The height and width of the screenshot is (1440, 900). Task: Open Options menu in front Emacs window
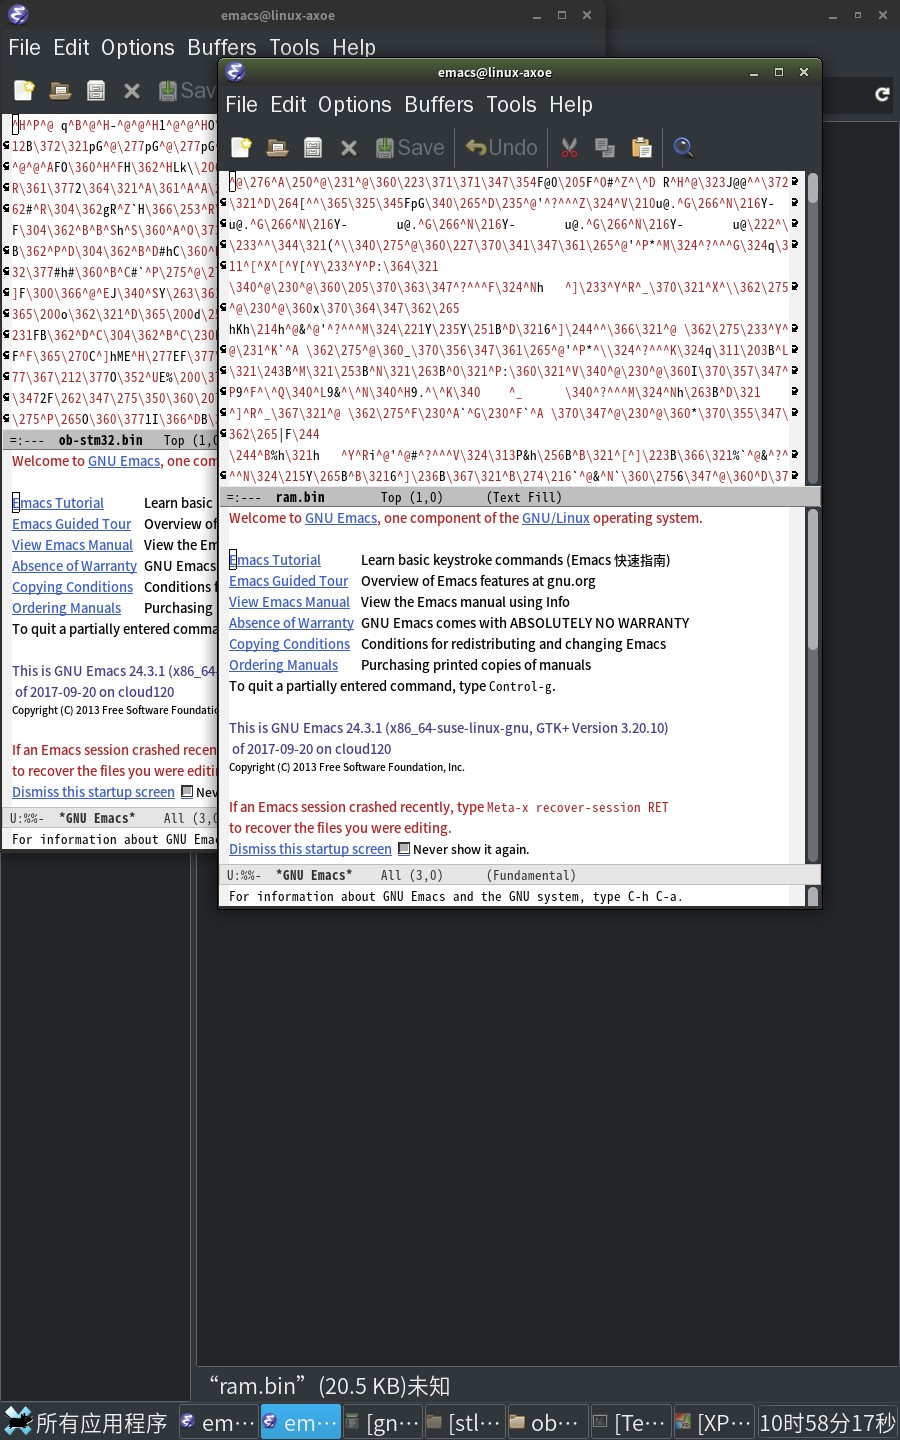(x=355, y=105)
